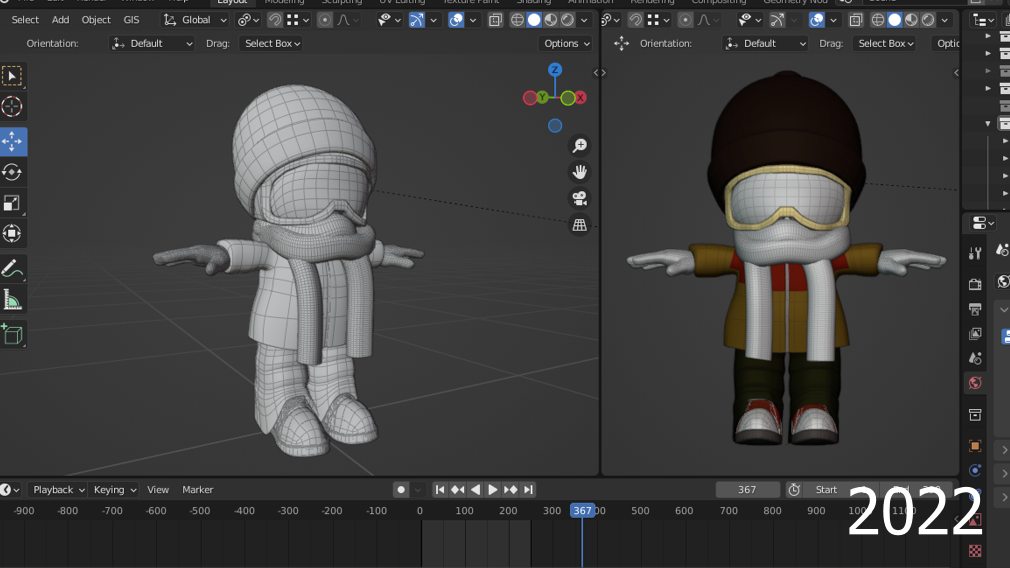
Task: Click the current frame field showing 367
Action: point(747,489)
